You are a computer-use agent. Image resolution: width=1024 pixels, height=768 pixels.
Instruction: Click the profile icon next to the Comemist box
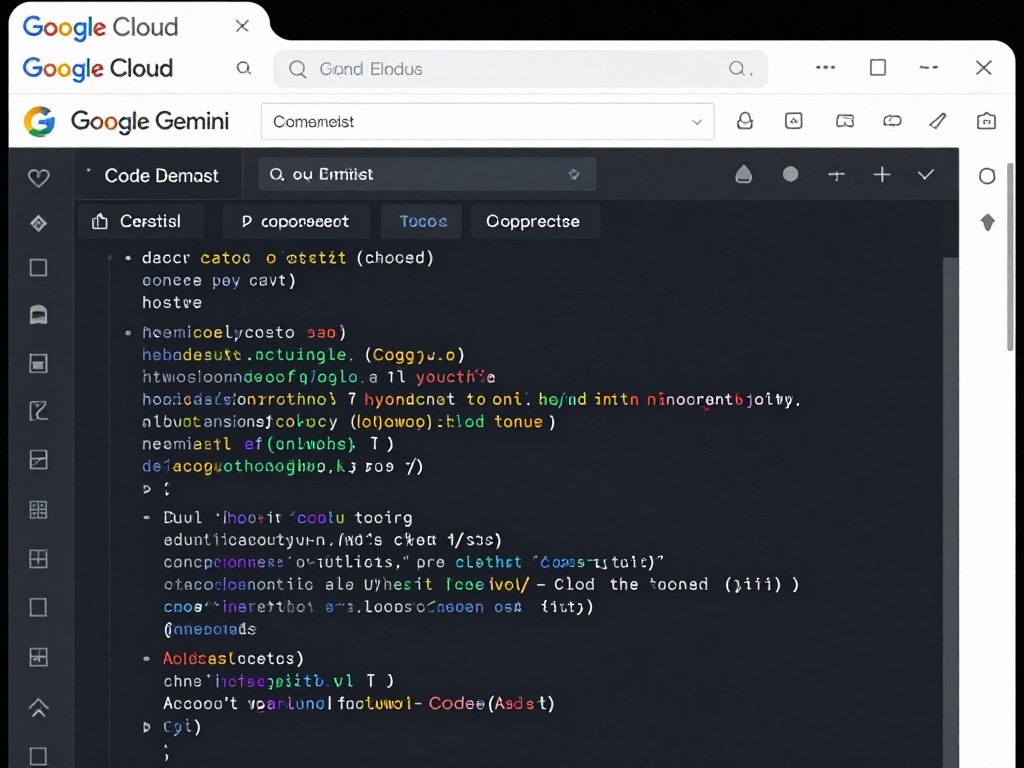[744, 120]
